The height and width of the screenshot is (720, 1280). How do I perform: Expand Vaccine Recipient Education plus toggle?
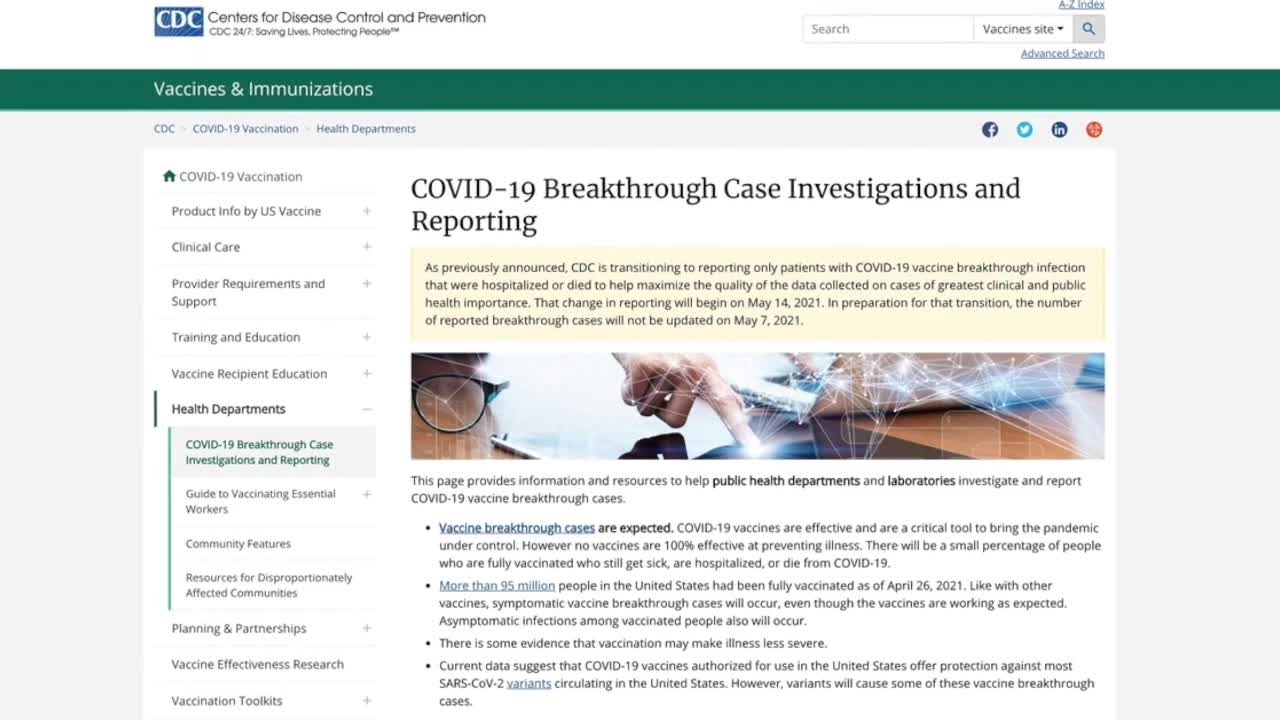tap(367, 374)
